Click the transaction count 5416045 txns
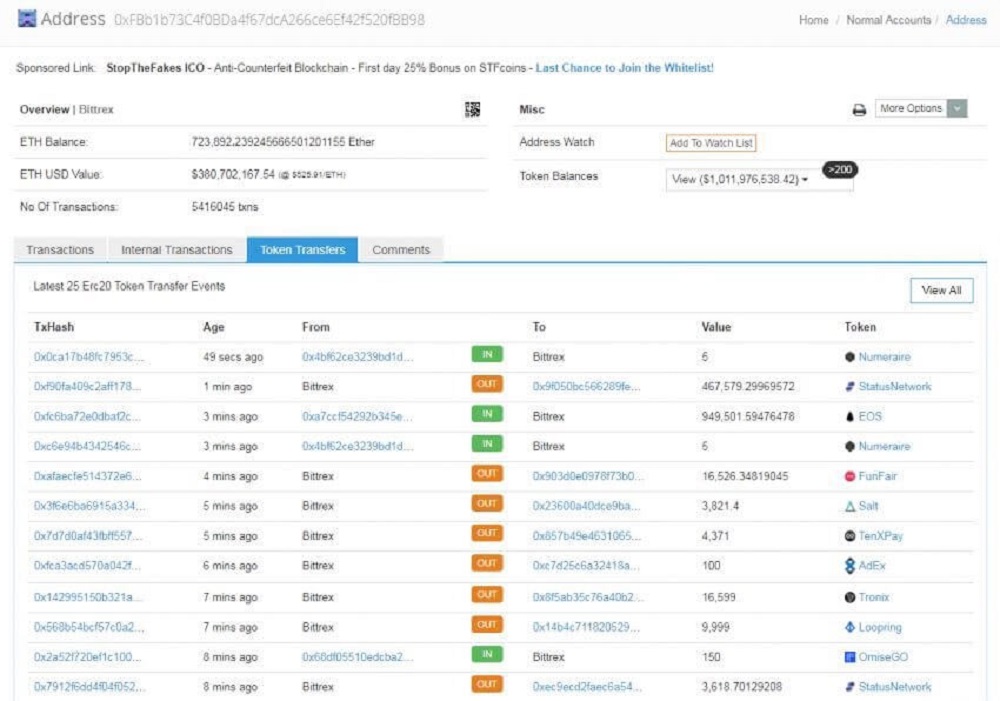Screen dimensions: 1000x701 coord(225,207)
